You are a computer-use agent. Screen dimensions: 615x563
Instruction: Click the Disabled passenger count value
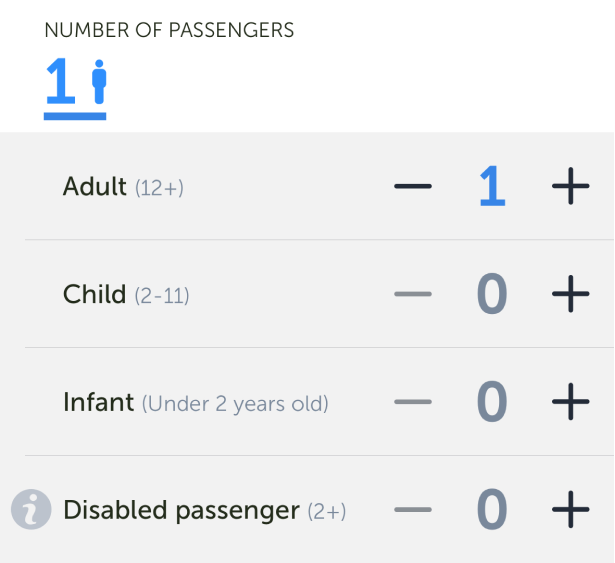(x=491, y=510)
